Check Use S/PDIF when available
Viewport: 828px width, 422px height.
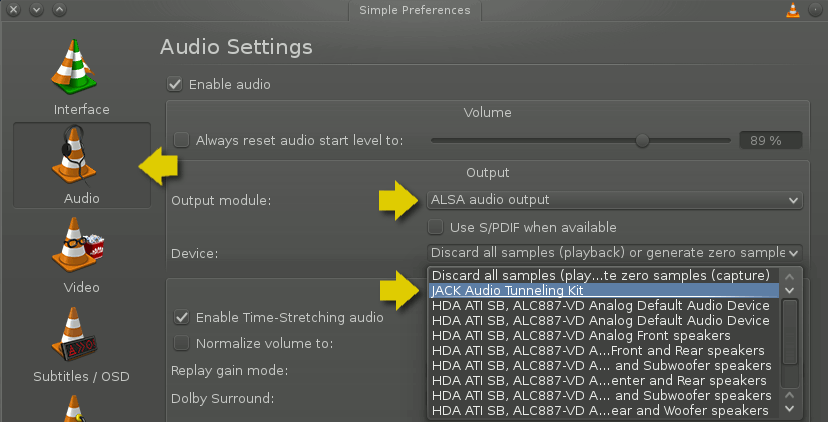(x=436, y=228)
